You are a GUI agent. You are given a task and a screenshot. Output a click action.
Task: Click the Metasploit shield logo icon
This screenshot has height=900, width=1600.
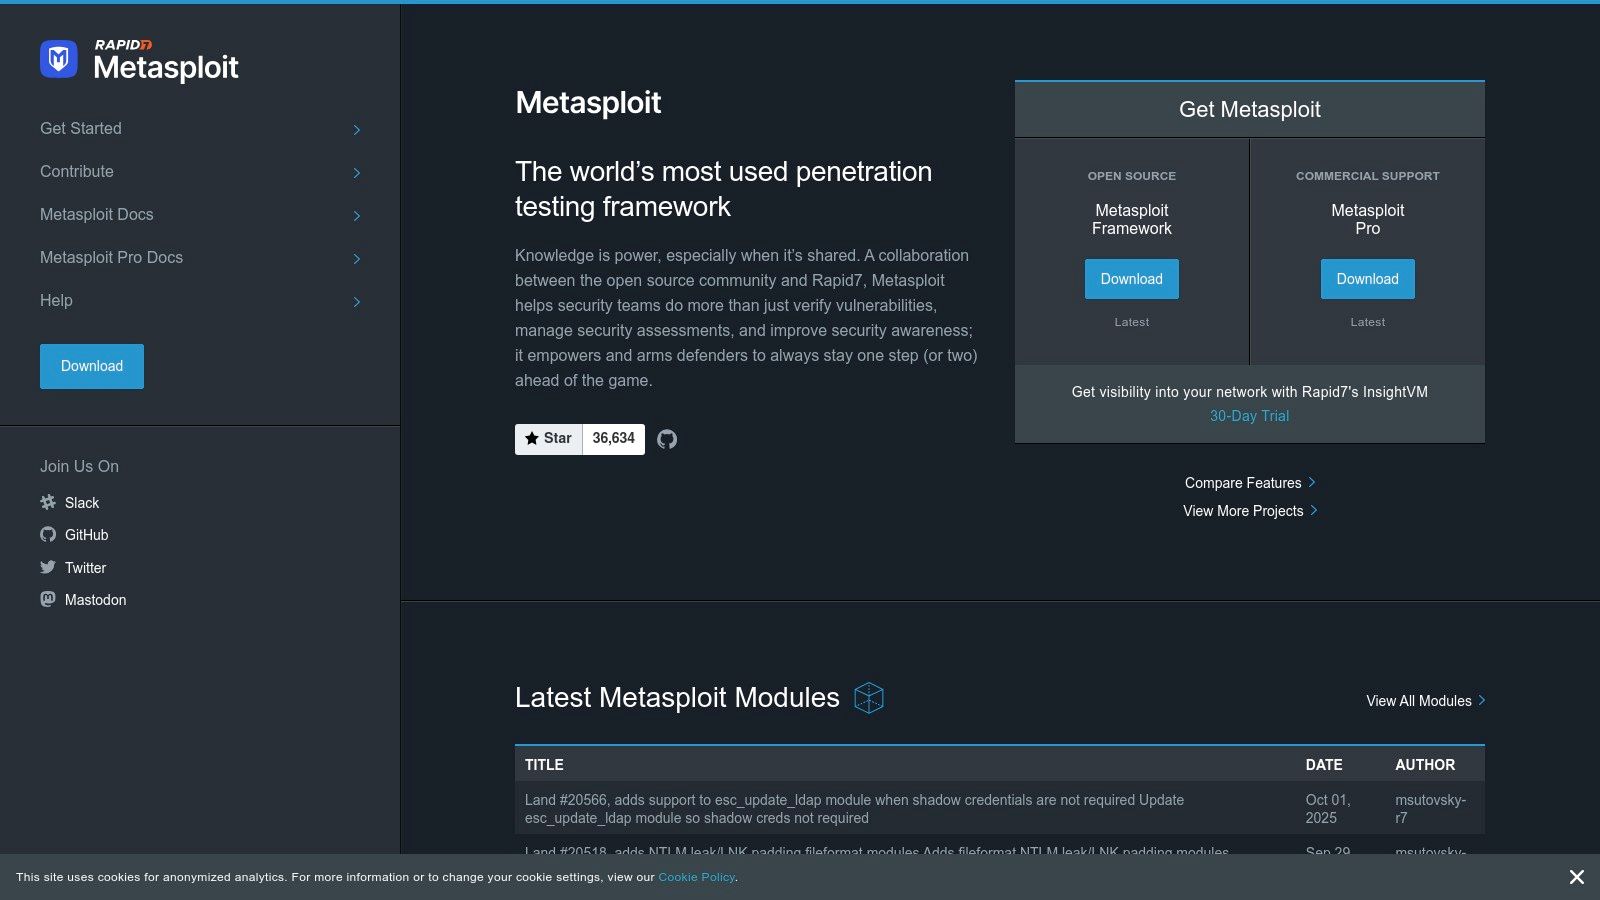59,59
